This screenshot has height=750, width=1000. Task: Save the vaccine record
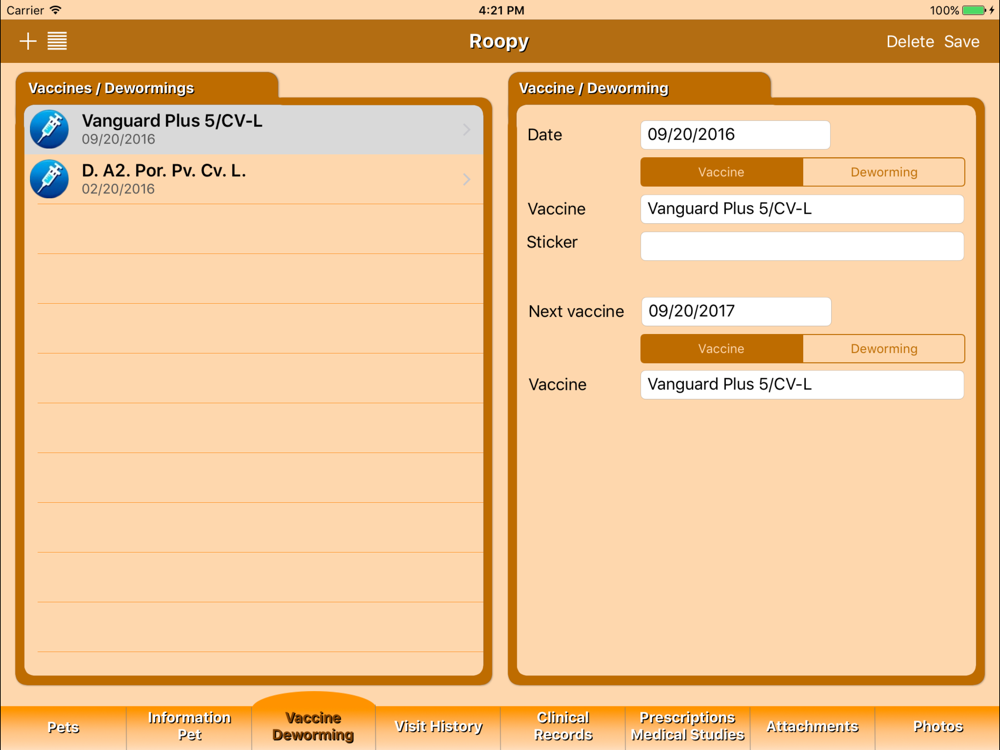(962, 41)
